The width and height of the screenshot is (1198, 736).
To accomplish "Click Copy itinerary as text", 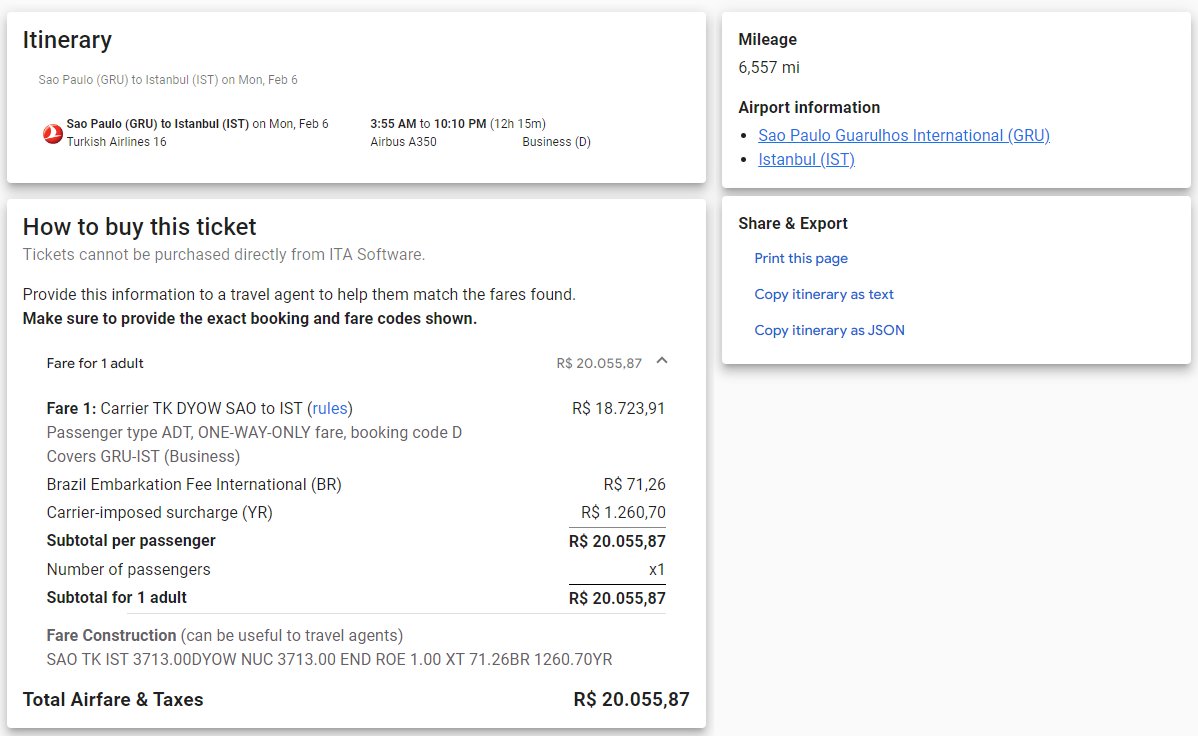I will tap(824, 294).
